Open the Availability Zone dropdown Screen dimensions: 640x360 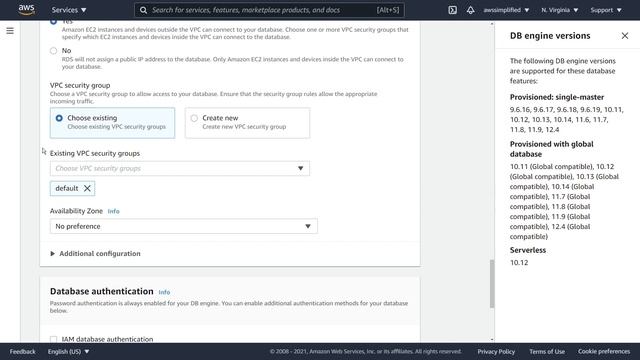tap(184, 226)
